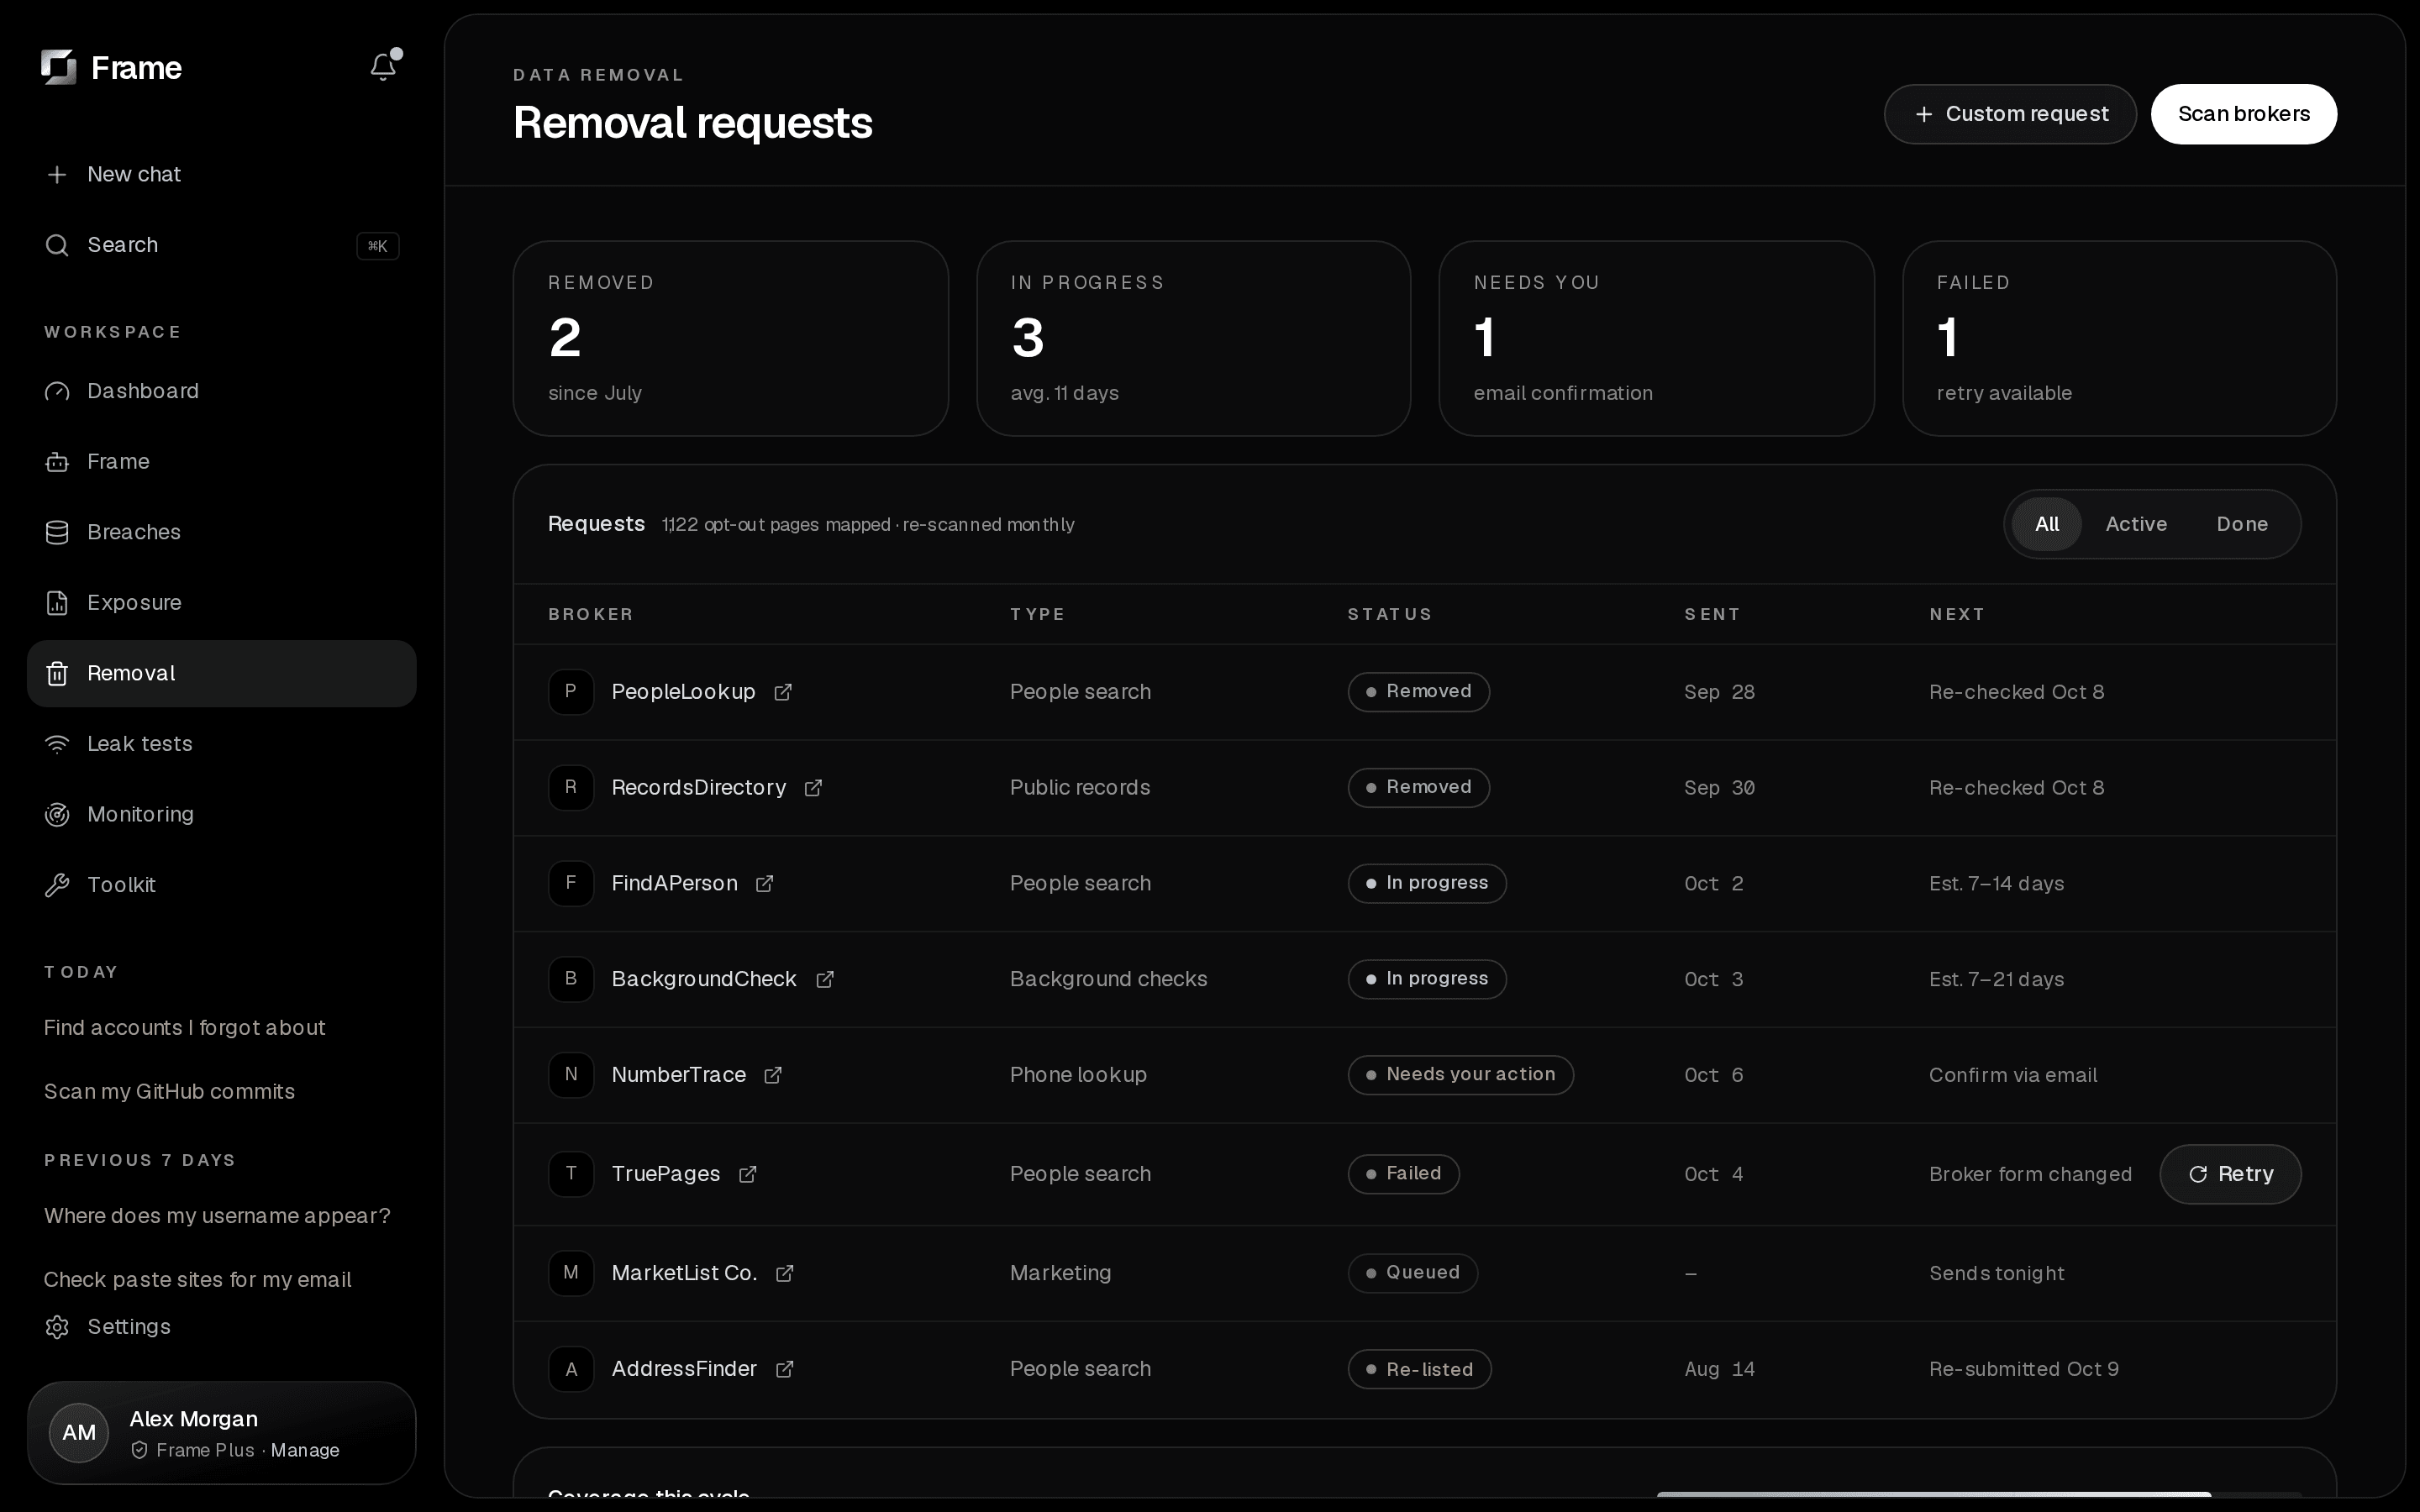Open AddressFinder external link icon
Viewport: 2420px width, 1512px height.
click(x=785, y=1369)
